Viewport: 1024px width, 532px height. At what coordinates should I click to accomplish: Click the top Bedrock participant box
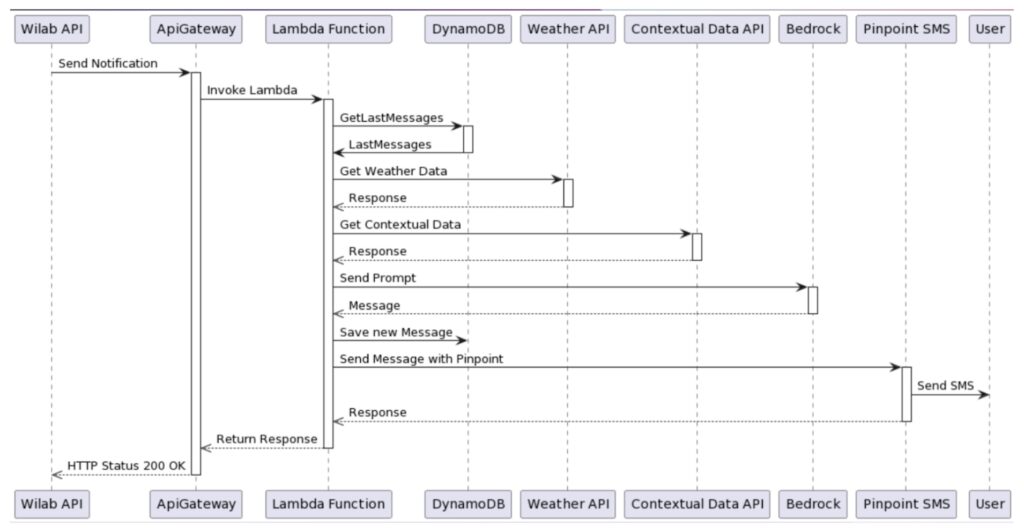point(813,29)
